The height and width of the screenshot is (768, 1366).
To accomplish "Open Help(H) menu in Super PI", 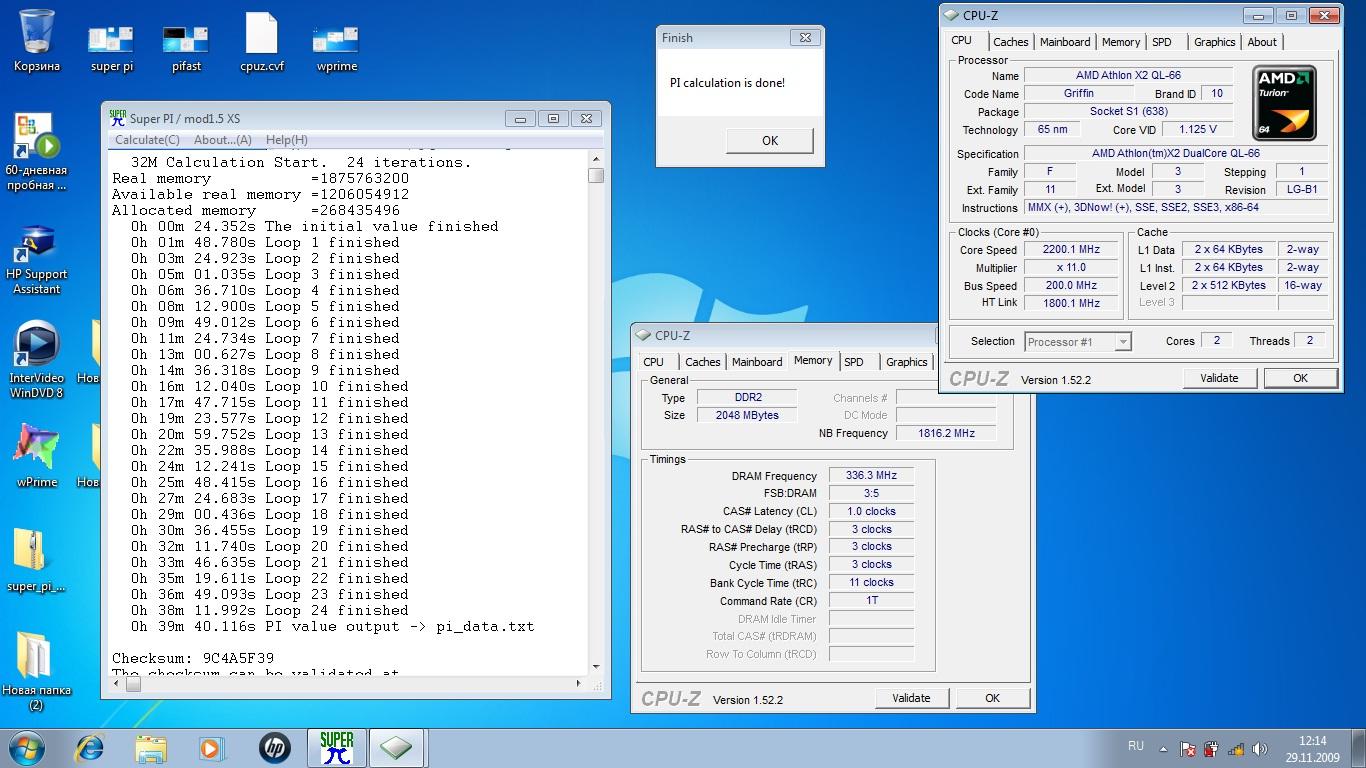I will point(287,140).
